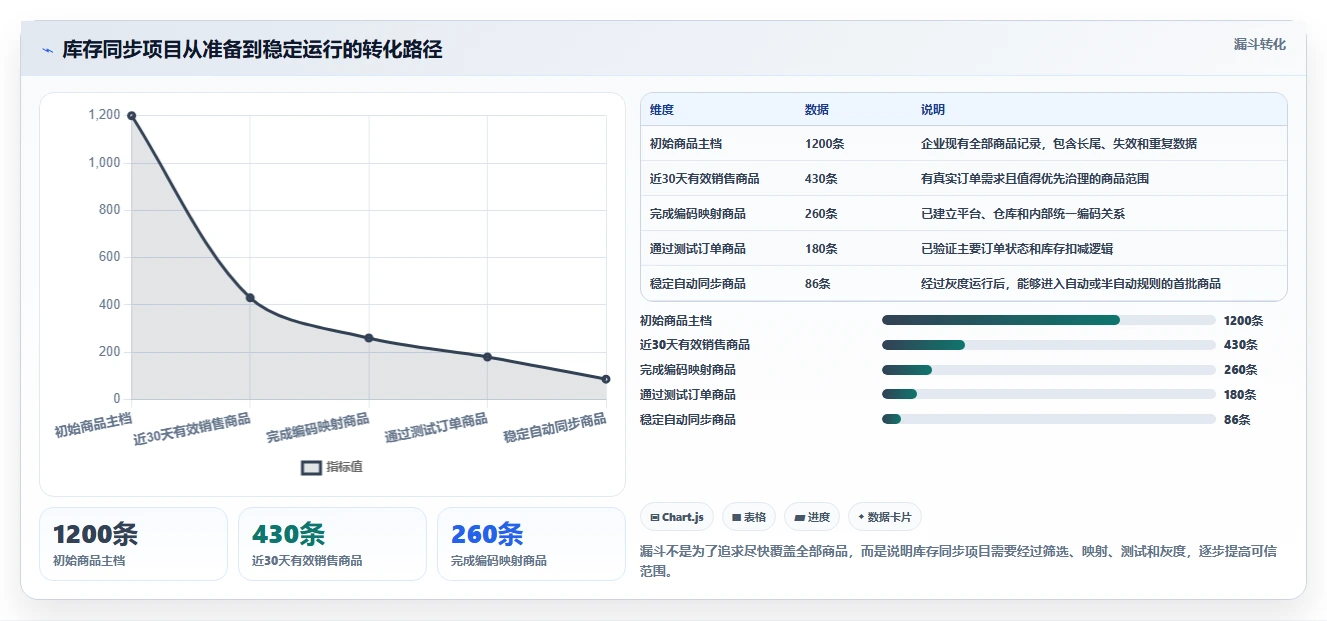The width and height of the screenshot is (1327, 621).
Task: Click the chart point at 完成编码映射商品
Action: click(x=369, y=338)
